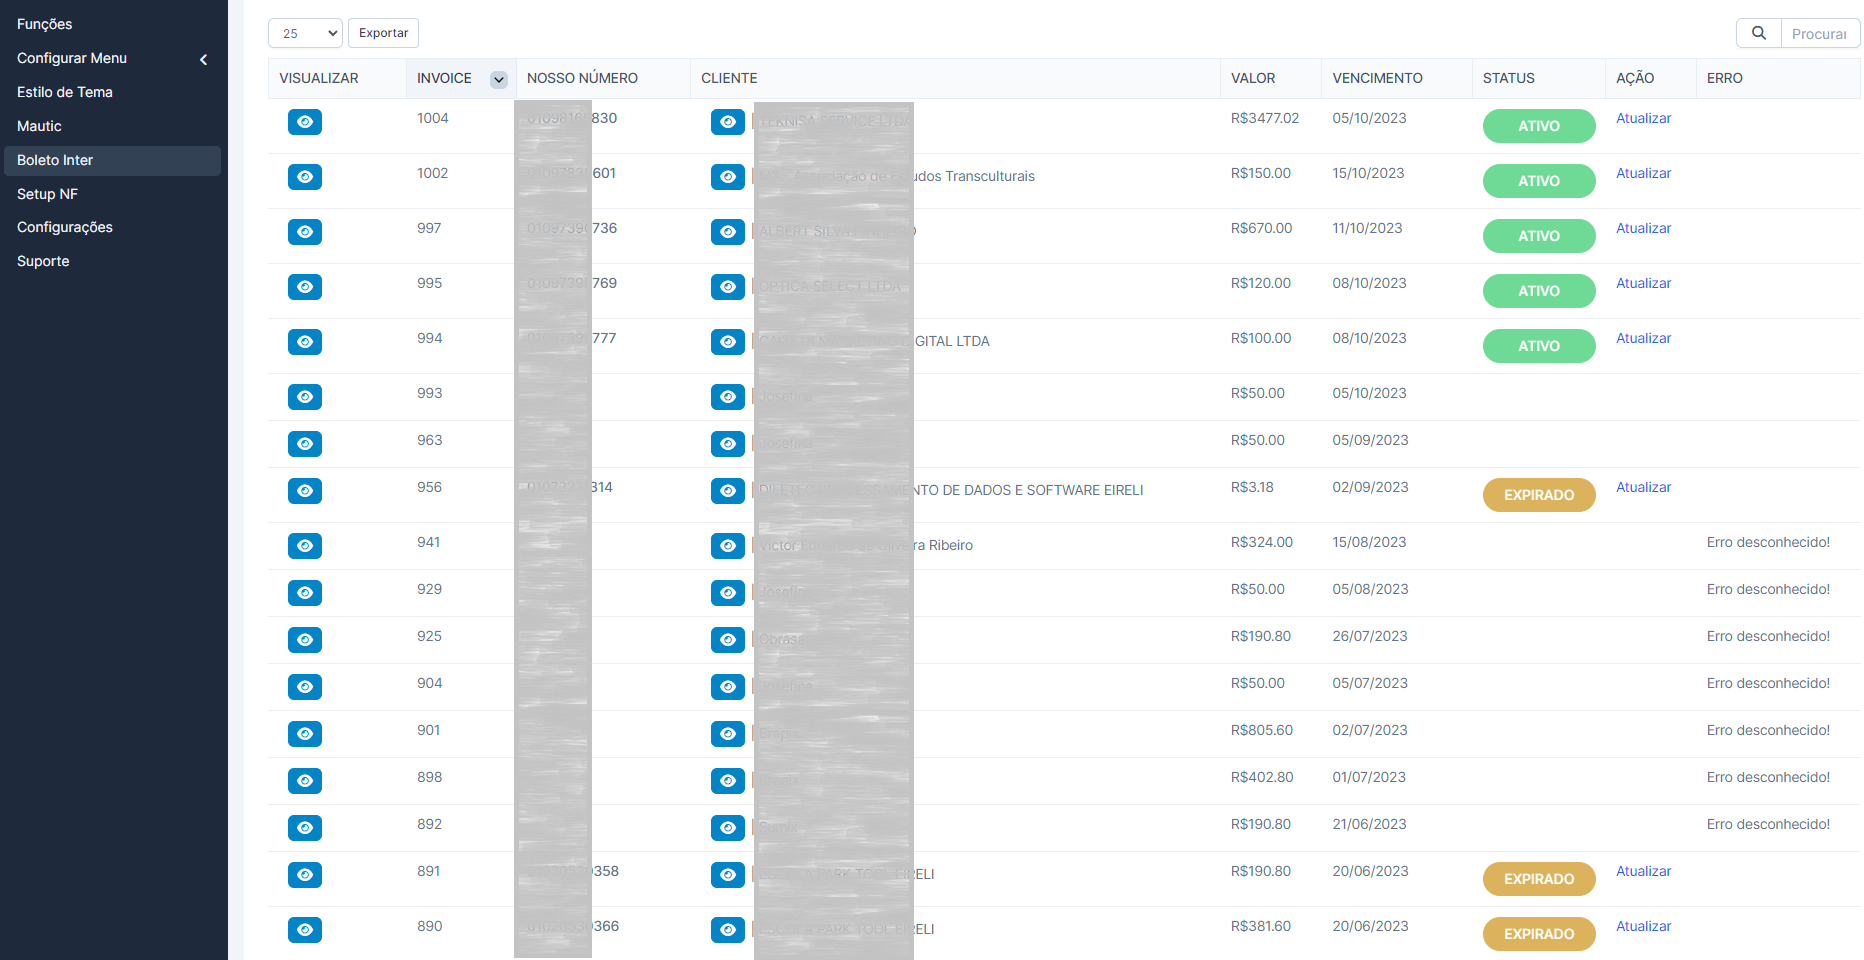Click client eye icon for invoice 1002
This screenshot has height=960, width=1864.
coord(728,177)
